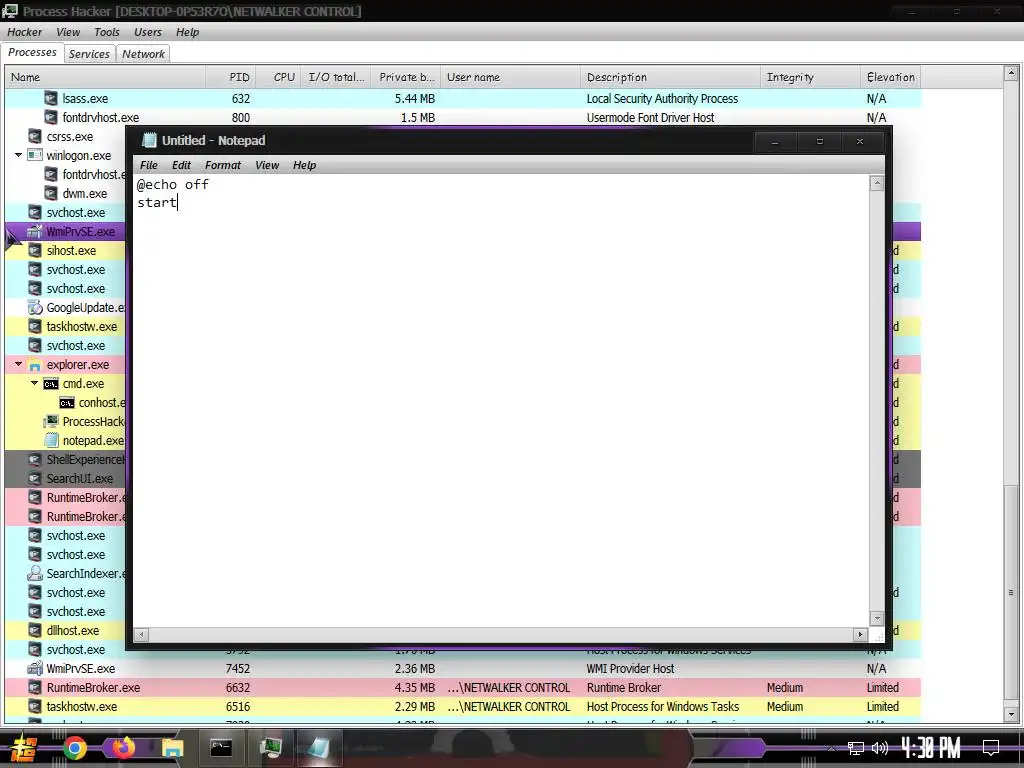Switch to the Network tab
Image resolution: width=1024 pixels, height=768 pixels.
[143, 54]
